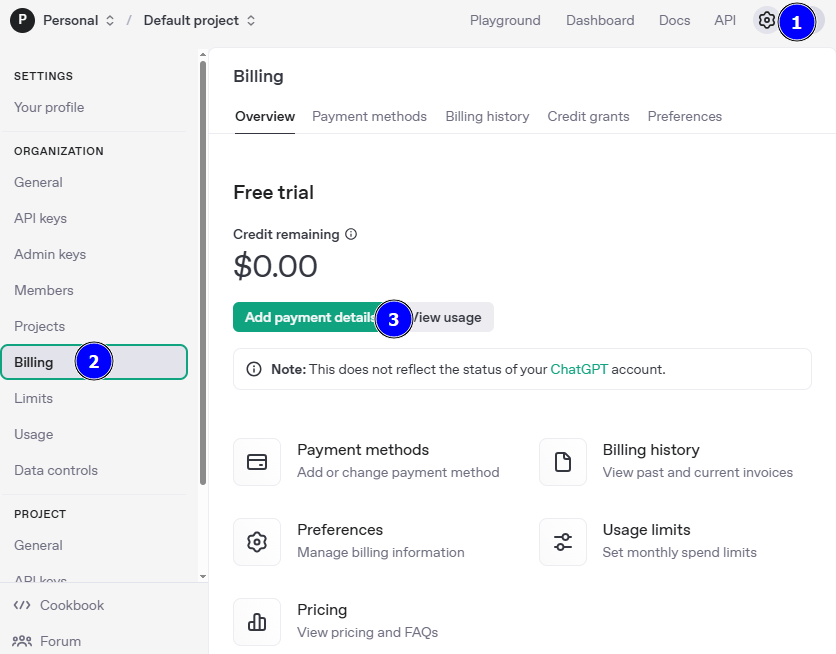
Task: Open Data controls in sidebar
Action: (56, 470)
